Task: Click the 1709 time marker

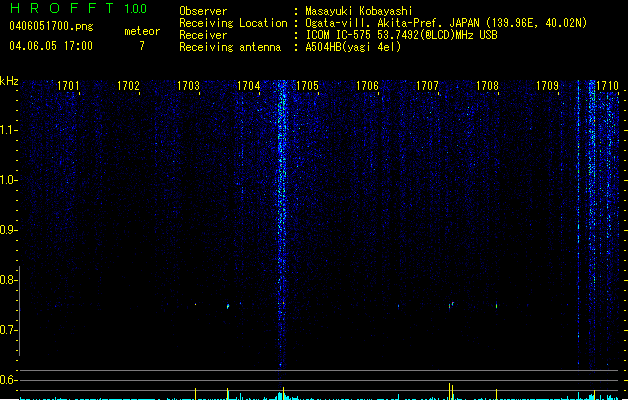Action: click(x=547, y=86)
